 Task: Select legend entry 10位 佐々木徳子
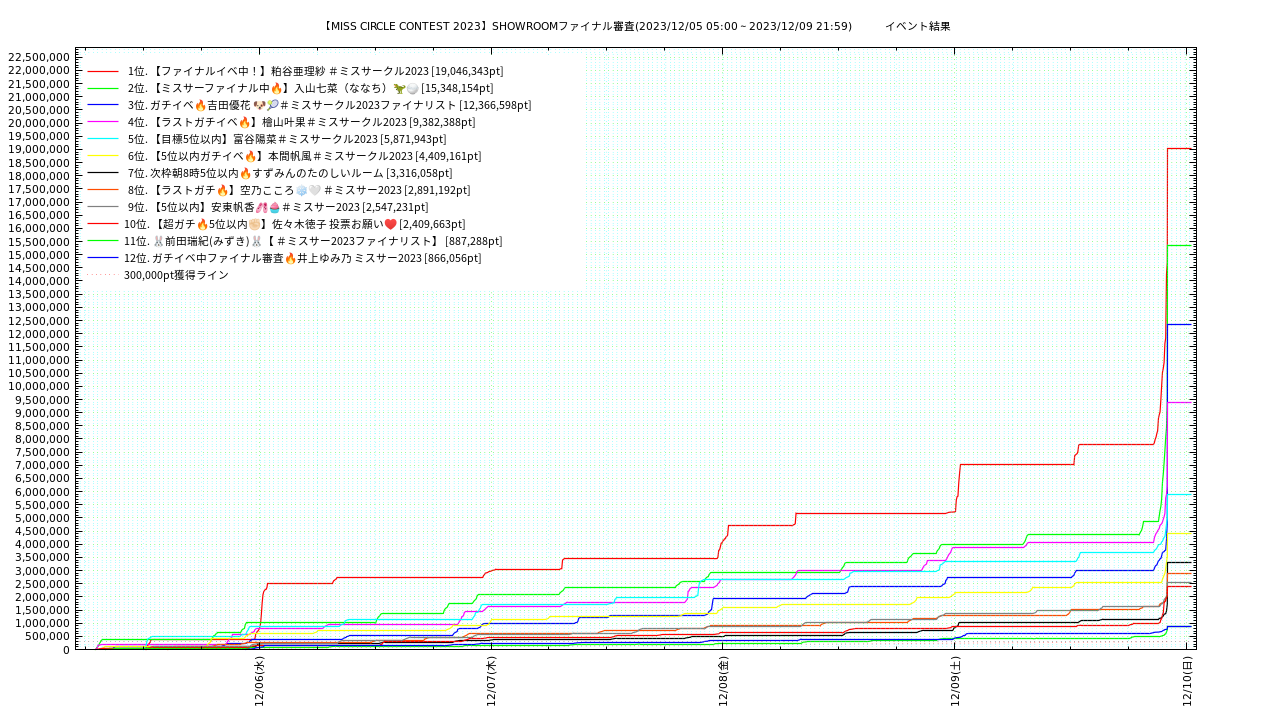click(294, 224)
